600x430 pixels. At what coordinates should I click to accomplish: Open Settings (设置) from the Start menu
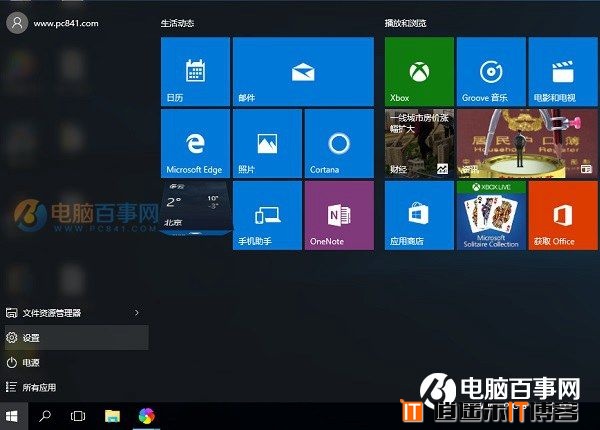(x=74, y=338)
